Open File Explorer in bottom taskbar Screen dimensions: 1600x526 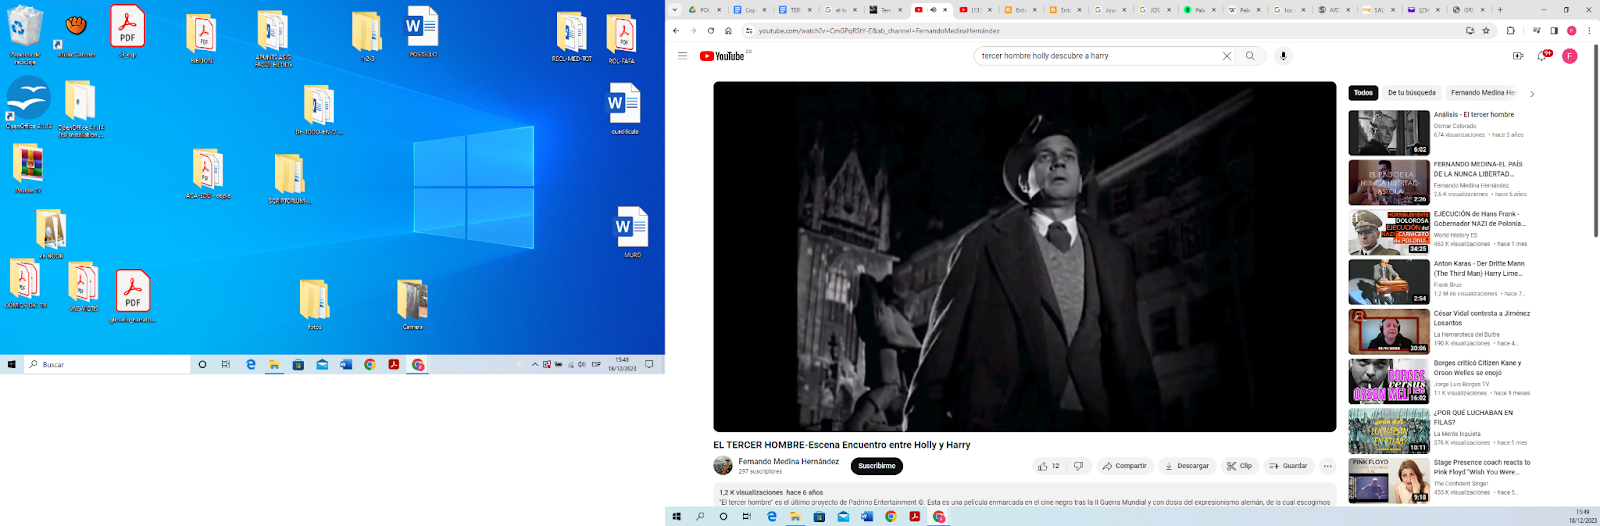click(795, 517)
